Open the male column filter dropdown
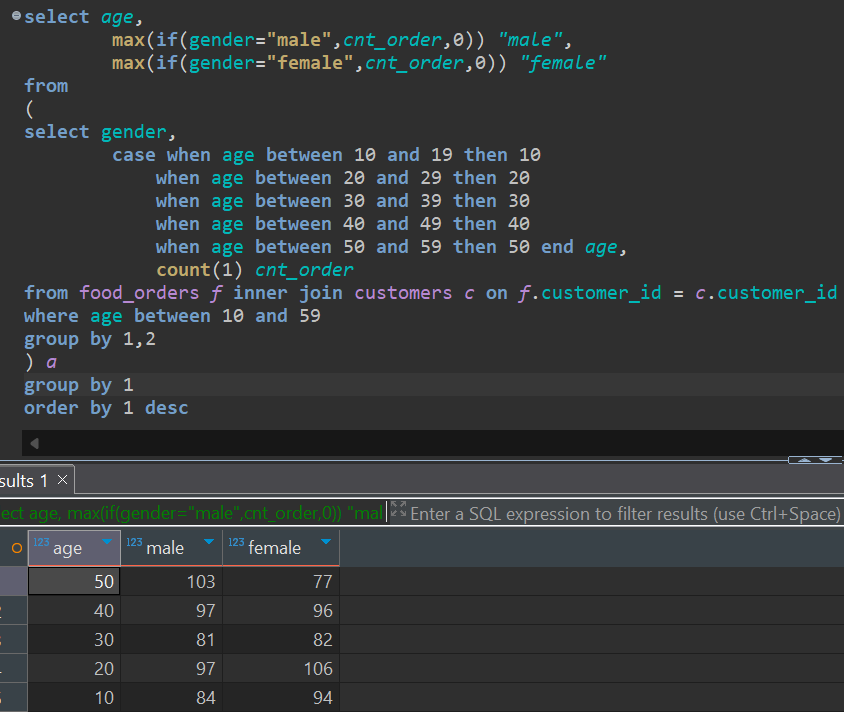 click(x=209, y=541)
